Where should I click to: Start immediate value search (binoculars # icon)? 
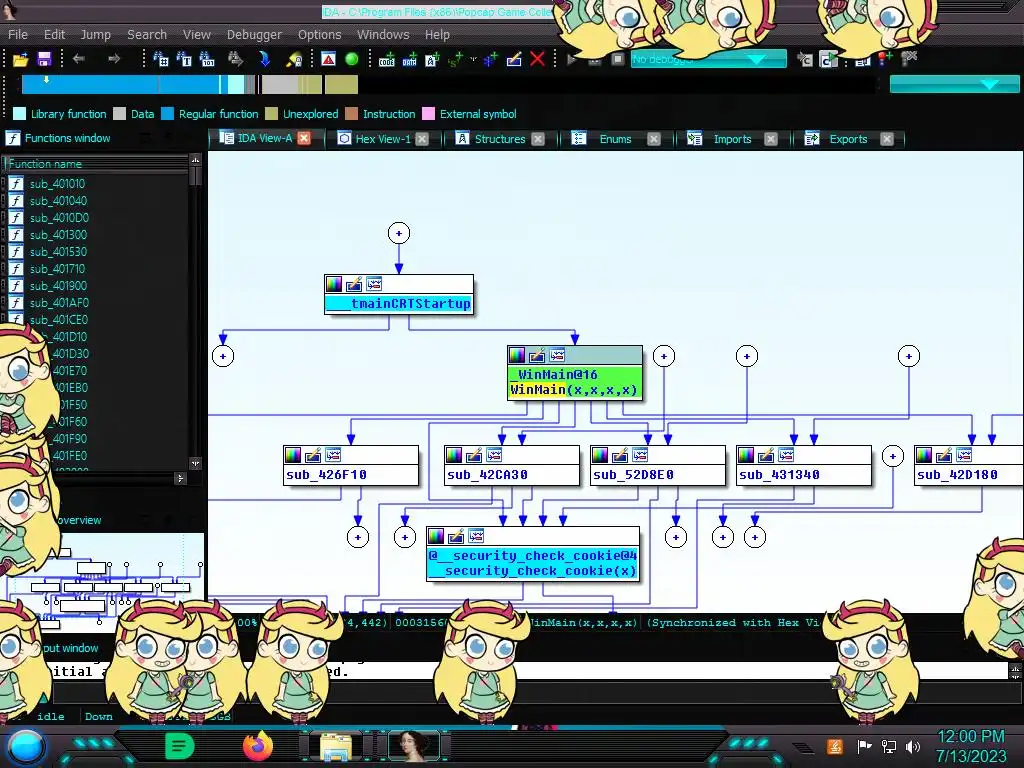click(161, 59)
